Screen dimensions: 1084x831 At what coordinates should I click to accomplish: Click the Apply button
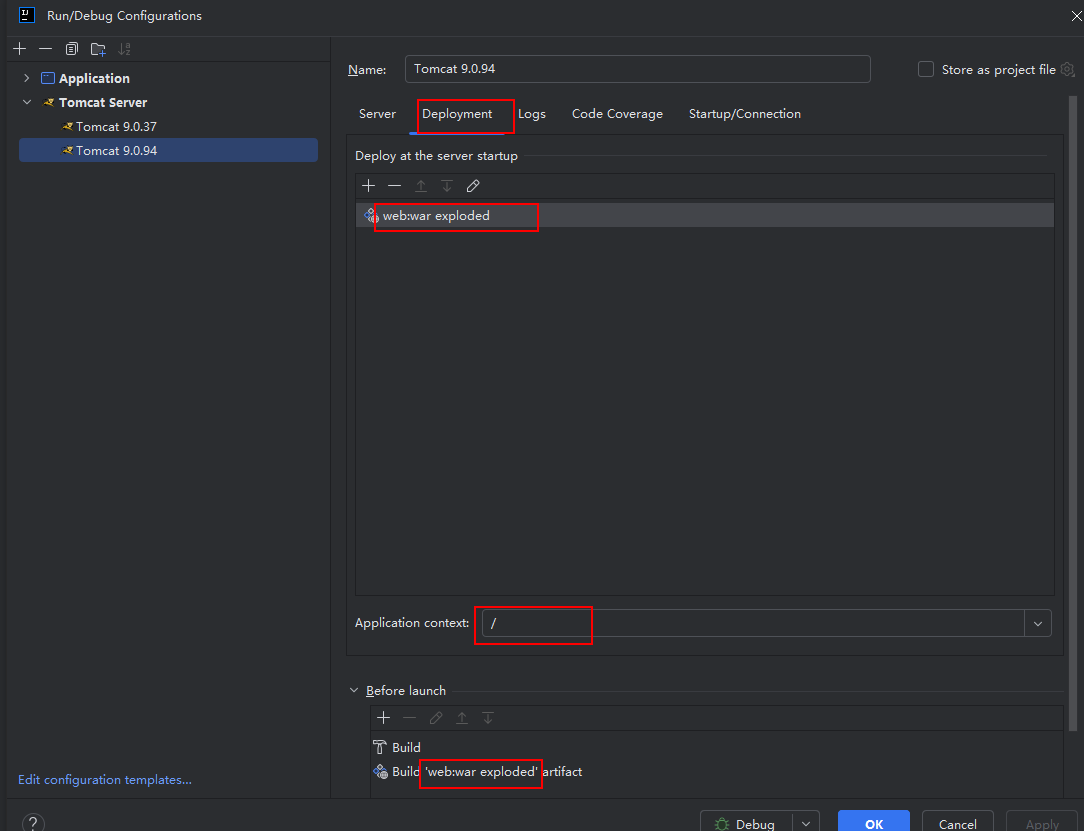(1042, 823)
